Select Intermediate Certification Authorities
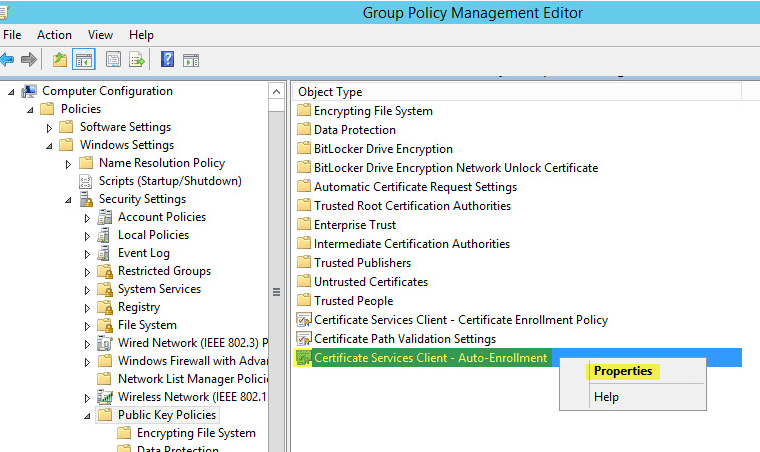The image size is (760, 452). (412, 244)
